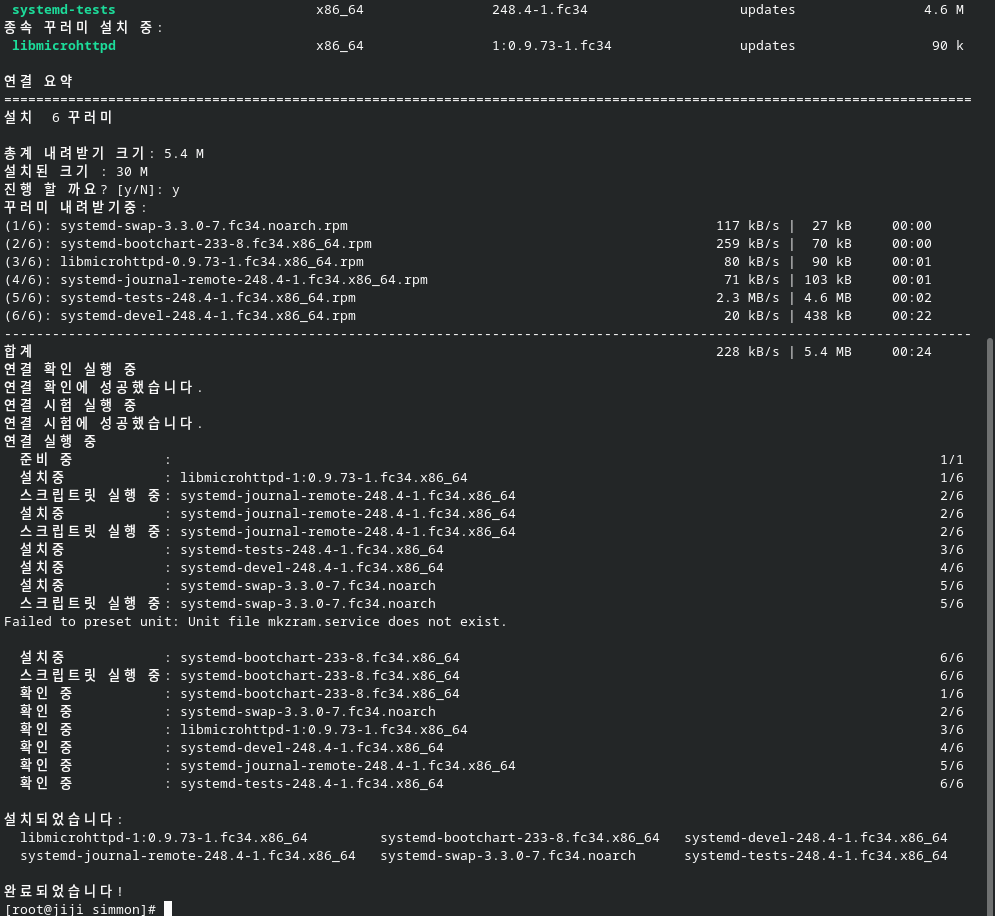The height and width of the screenshot is (916, 995).
Task: Click the 'Failed to preset unit' error line
Action: click(x=255, y=622)
